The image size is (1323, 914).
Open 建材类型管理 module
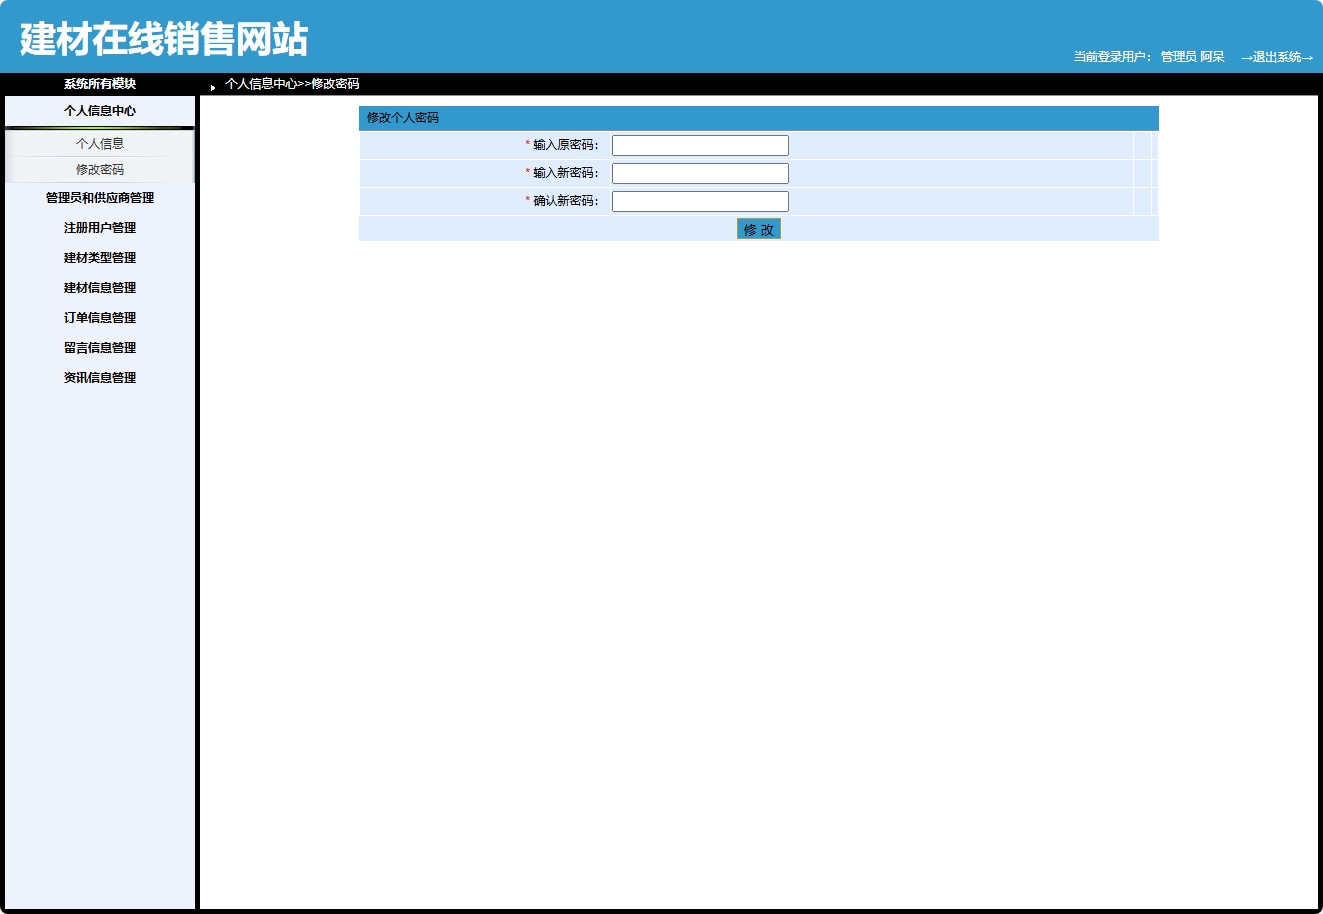tap(97, 257)
